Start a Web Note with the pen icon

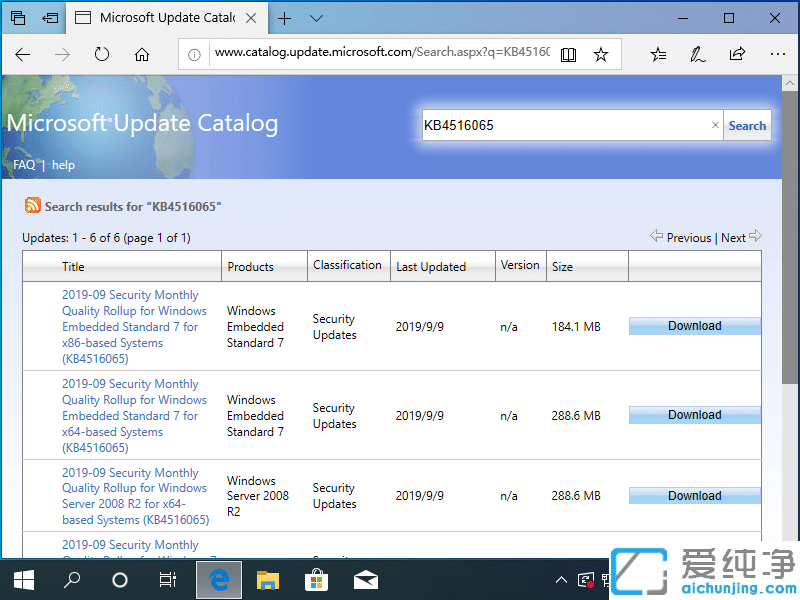pos(697,56)
